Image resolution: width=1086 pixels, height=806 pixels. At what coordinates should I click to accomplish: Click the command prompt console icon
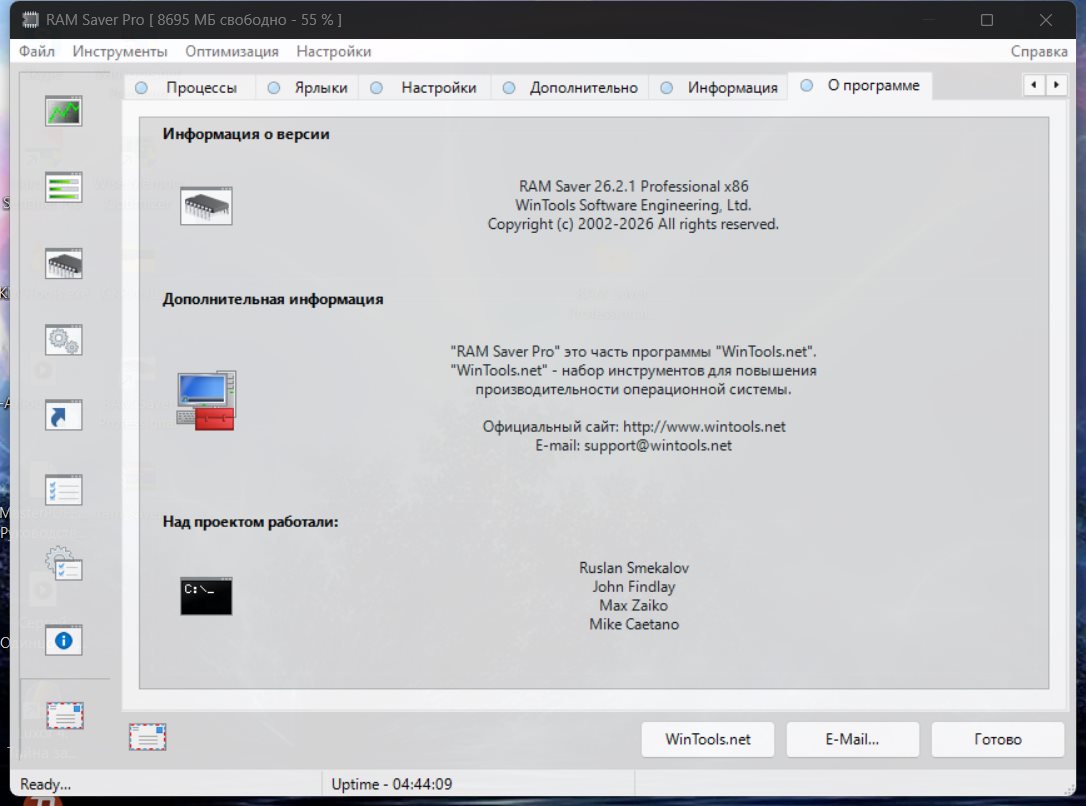(x=206, y=595)
